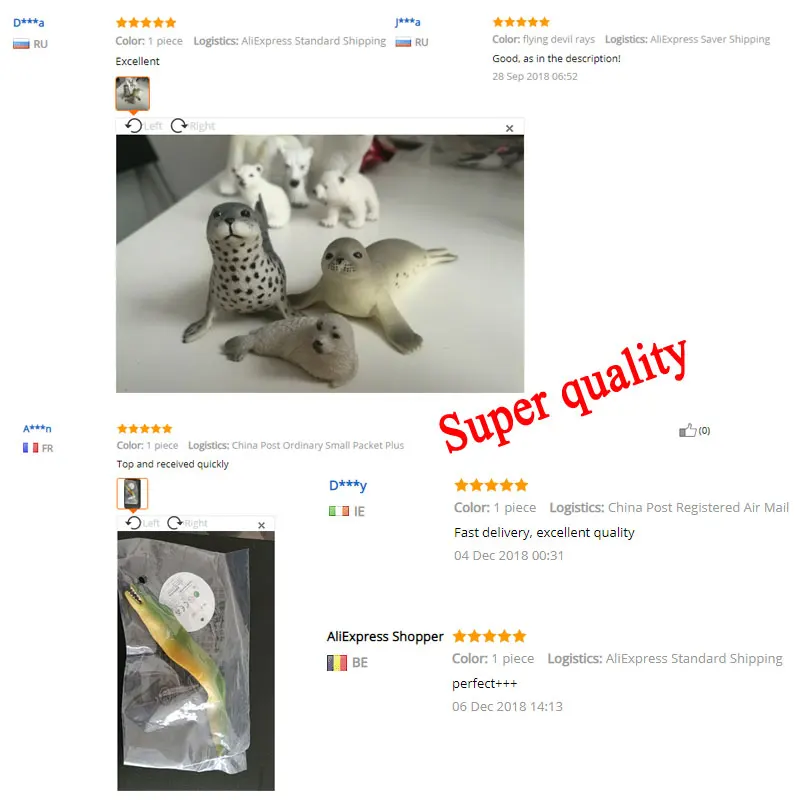Click reviewer name D***a
This screenshot has width=800, height=800.
tap(29, 23)
